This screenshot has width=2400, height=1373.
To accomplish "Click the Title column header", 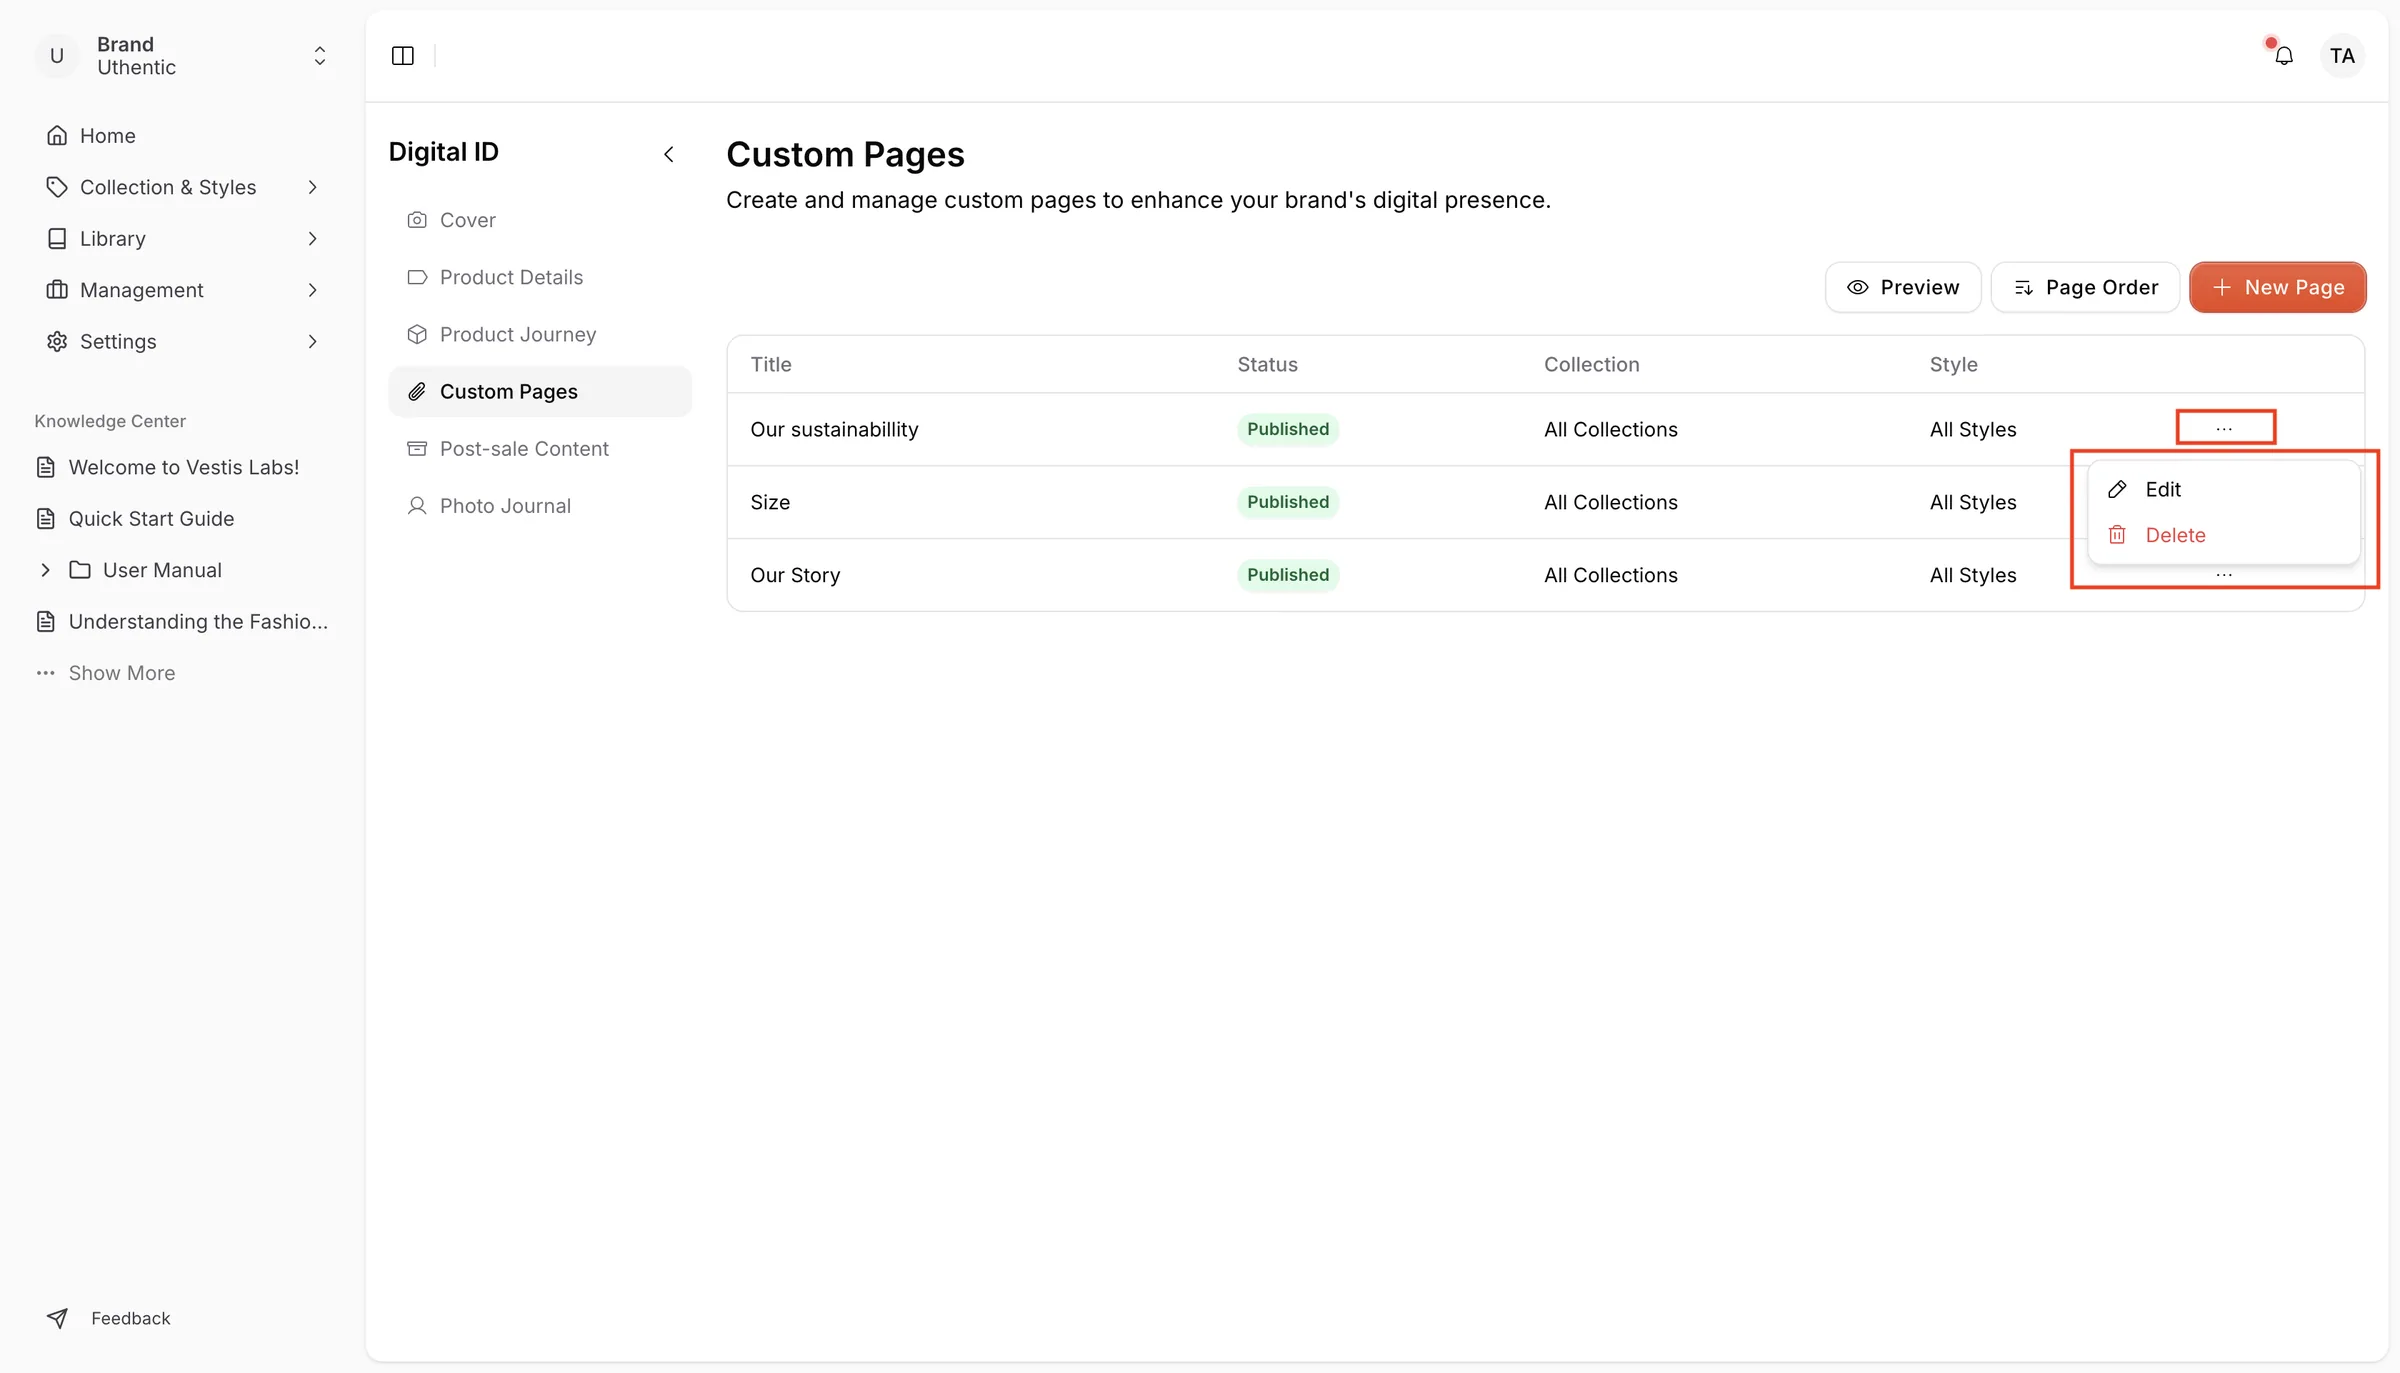I will (x=770, y=364).
